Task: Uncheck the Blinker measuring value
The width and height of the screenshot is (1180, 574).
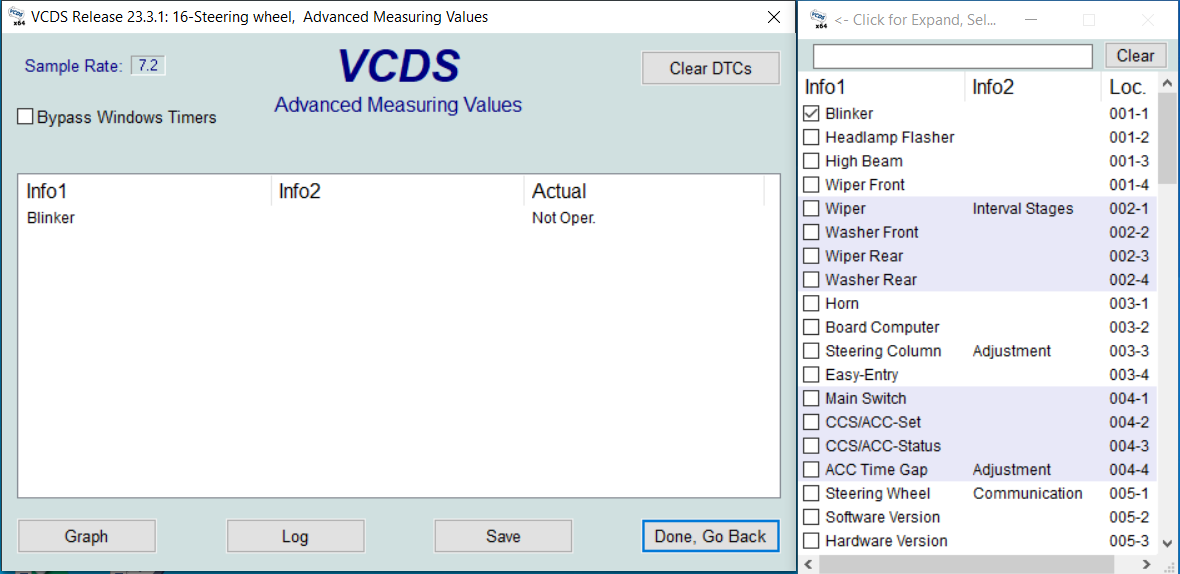Action: 811,114
